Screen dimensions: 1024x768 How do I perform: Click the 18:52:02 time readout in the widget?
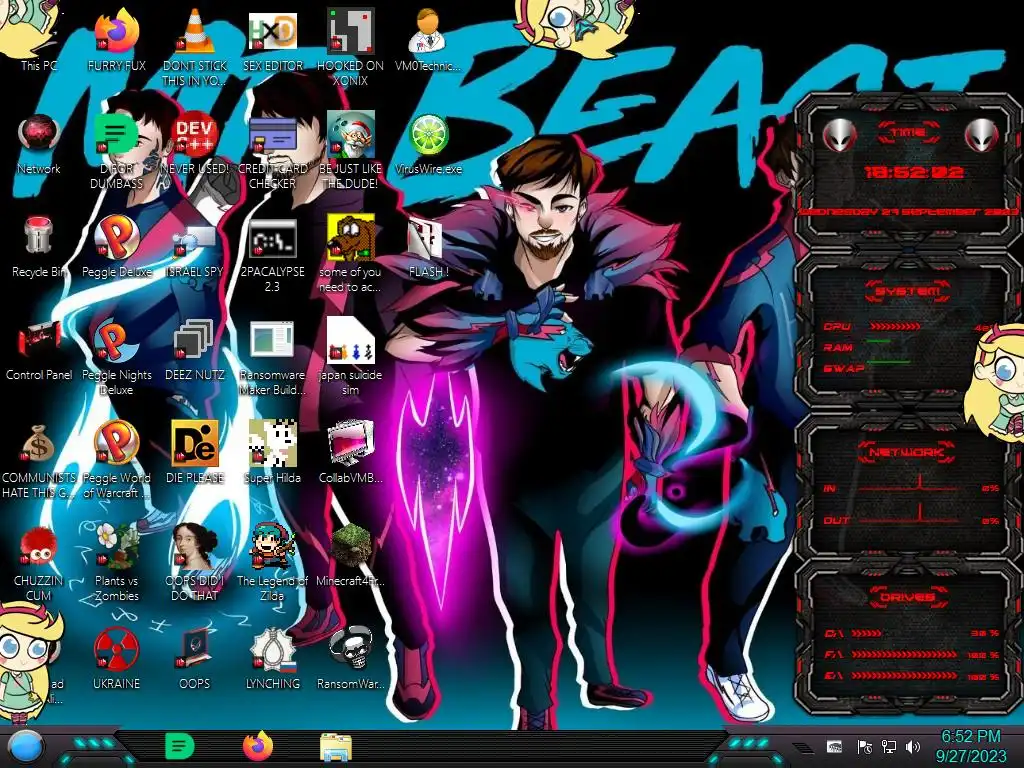[913, 172]
